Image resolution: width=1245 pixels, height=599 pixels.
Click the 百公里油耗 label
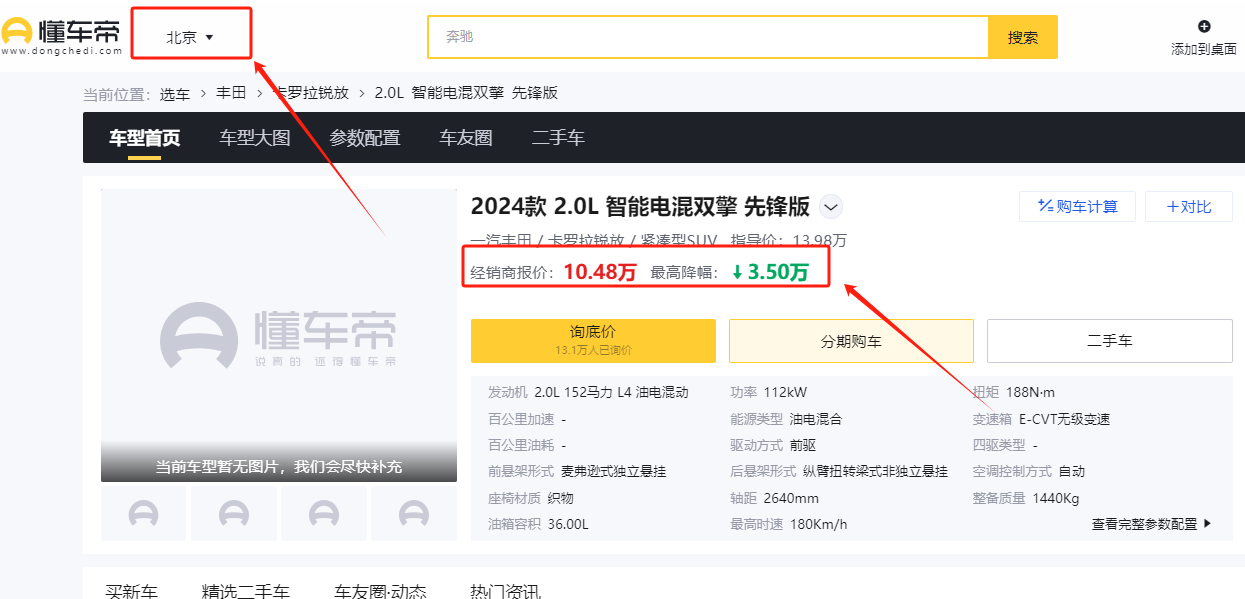pyautogui.click(x=521, y=445)
